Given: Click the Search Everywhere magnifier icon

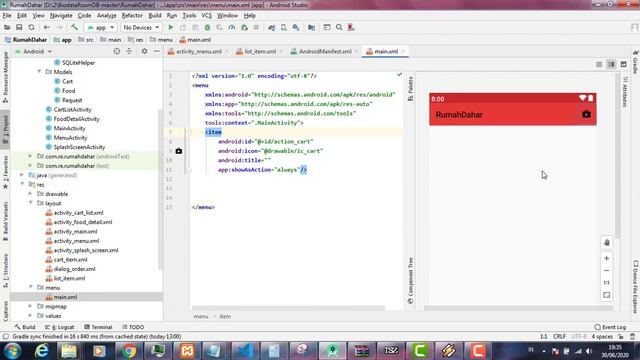Looking at the screenshot, I should (x=339, y=27).
